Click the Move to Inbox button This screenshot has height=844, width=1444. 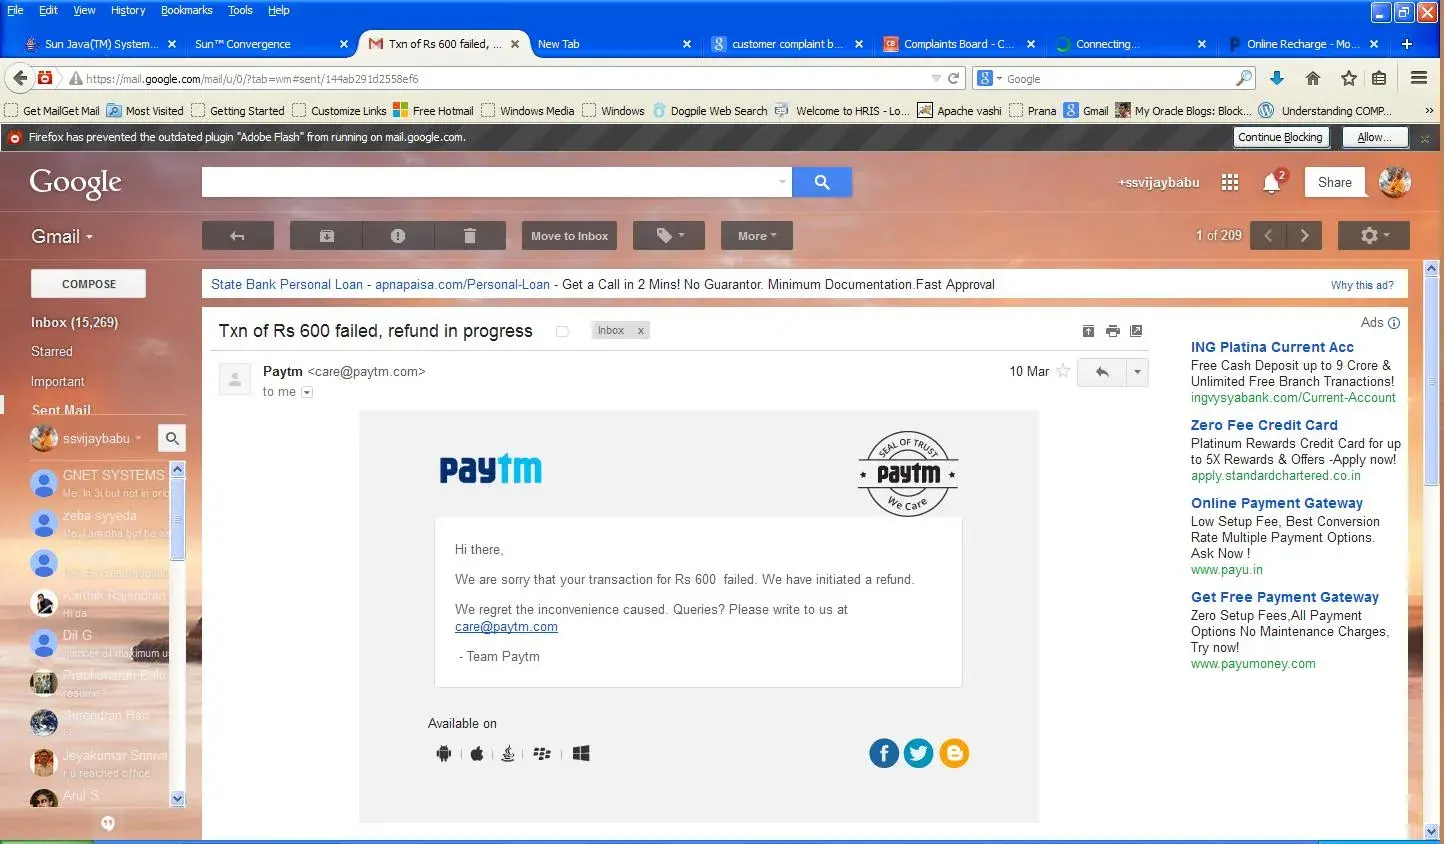[x=569, y=236]
